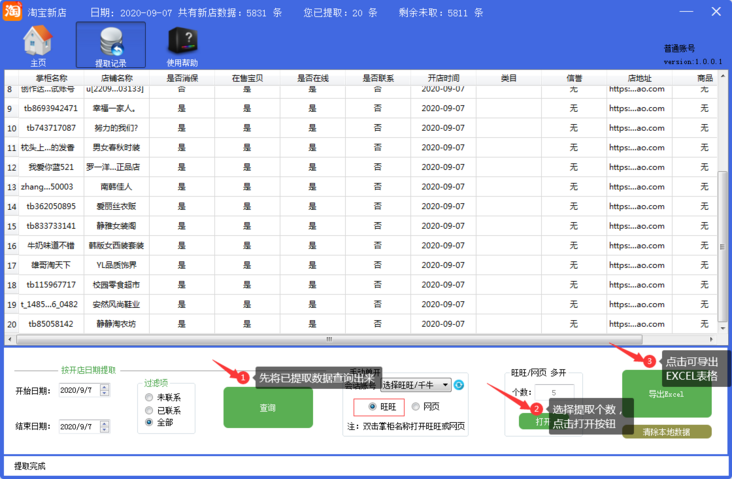Select the 未联系 filter option
This screenshot has width=732, height=479.
150,397
